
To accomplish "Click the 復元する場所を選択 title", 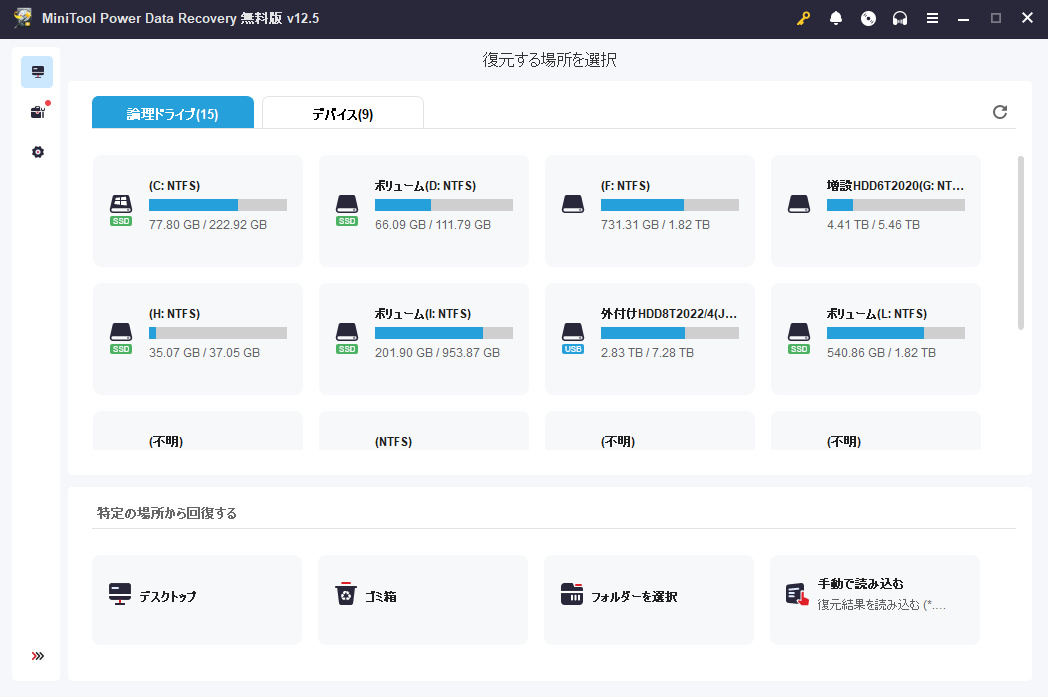I will (549, 60).
